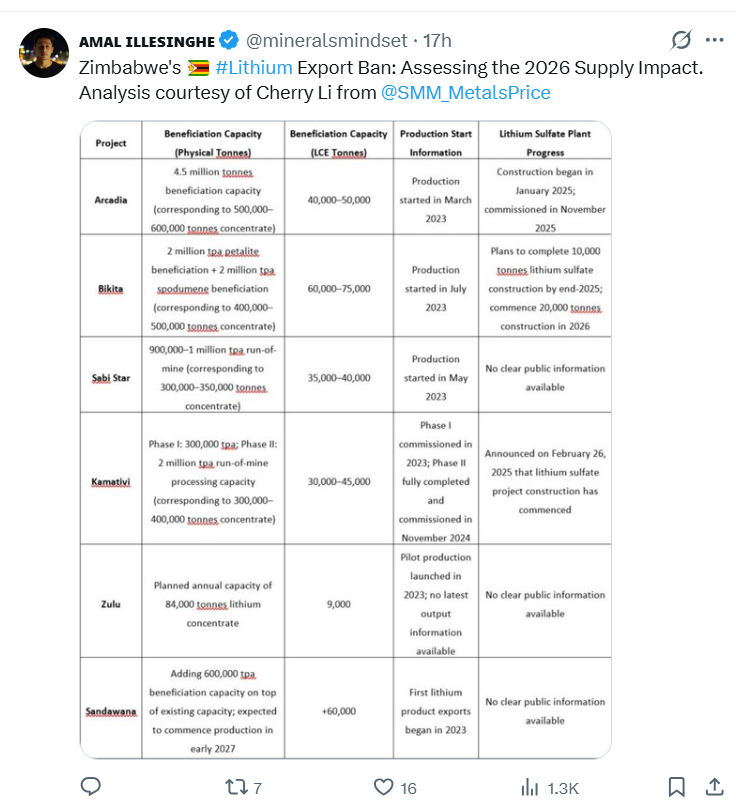Open the share post icon
This screenshot has height=807, width=736.
714,787
